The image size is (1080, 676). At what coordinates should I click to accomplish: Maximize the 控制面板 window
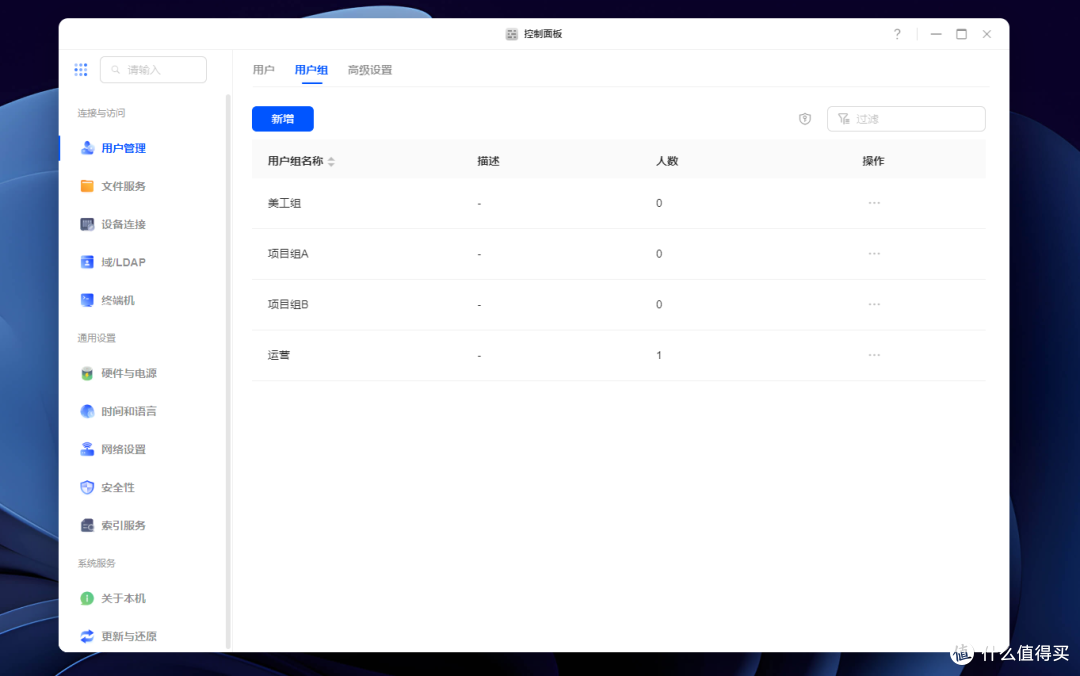pos(961,34)
